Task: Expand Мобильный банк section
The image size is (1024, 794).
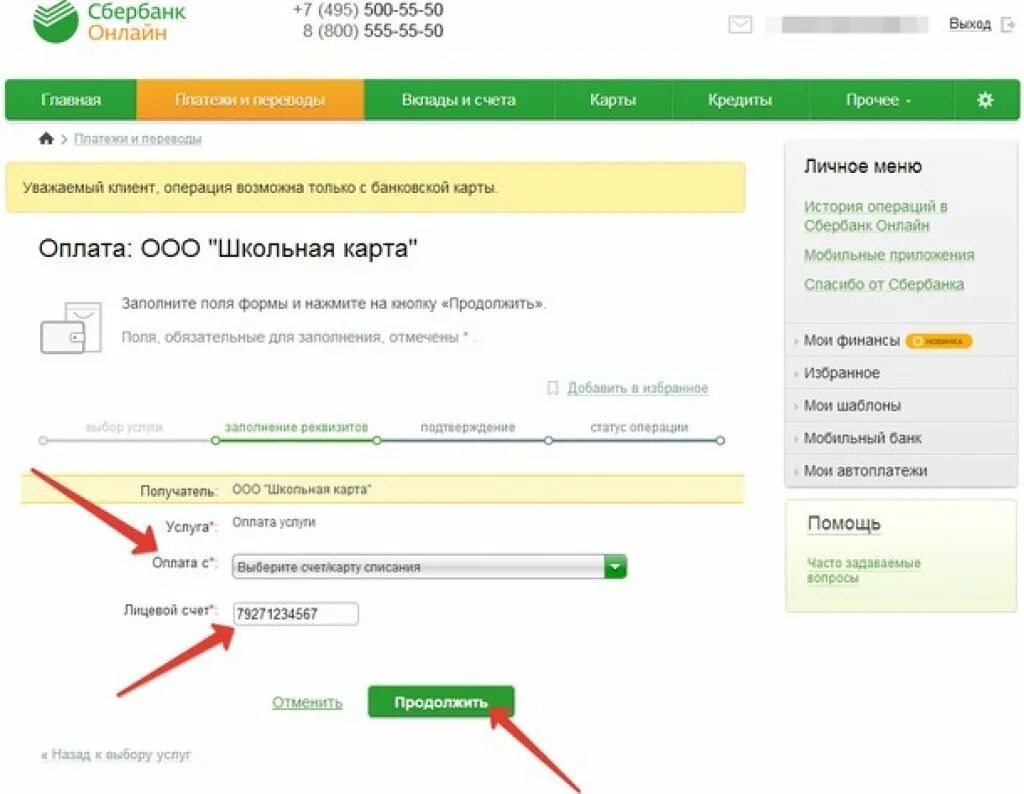Action: [862, 438]
